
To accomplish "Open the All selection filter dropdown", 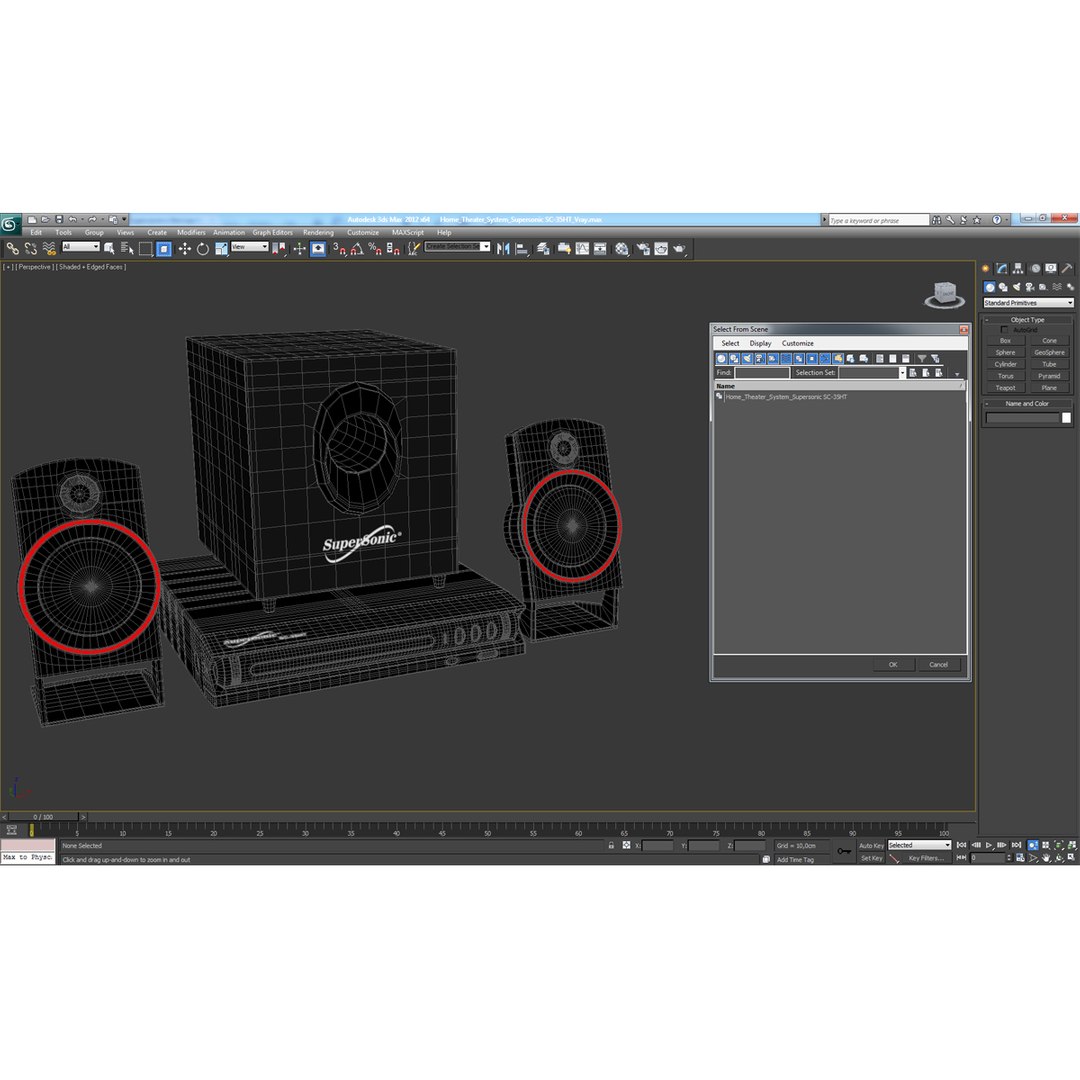I will tap(81, 247).
